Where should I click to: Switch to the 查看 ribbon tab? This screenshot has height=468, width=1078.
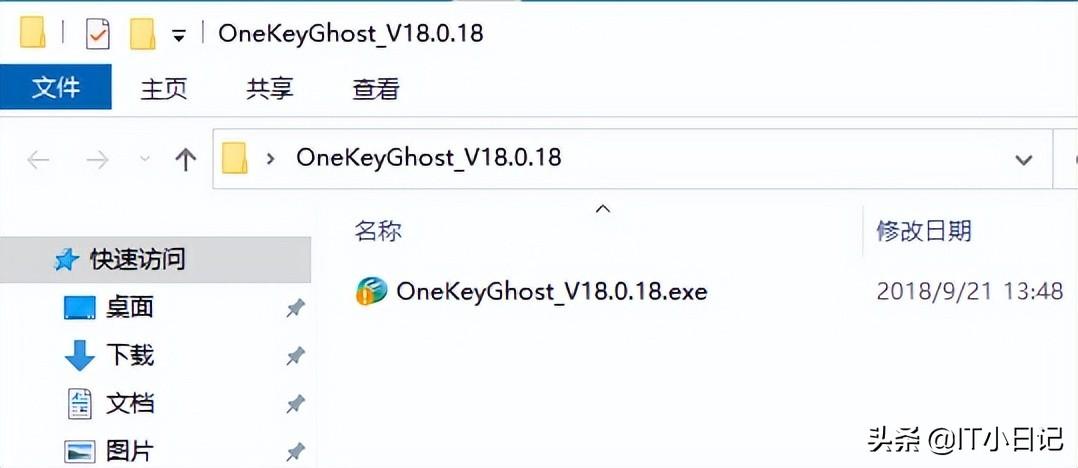(x=375, y=89)
